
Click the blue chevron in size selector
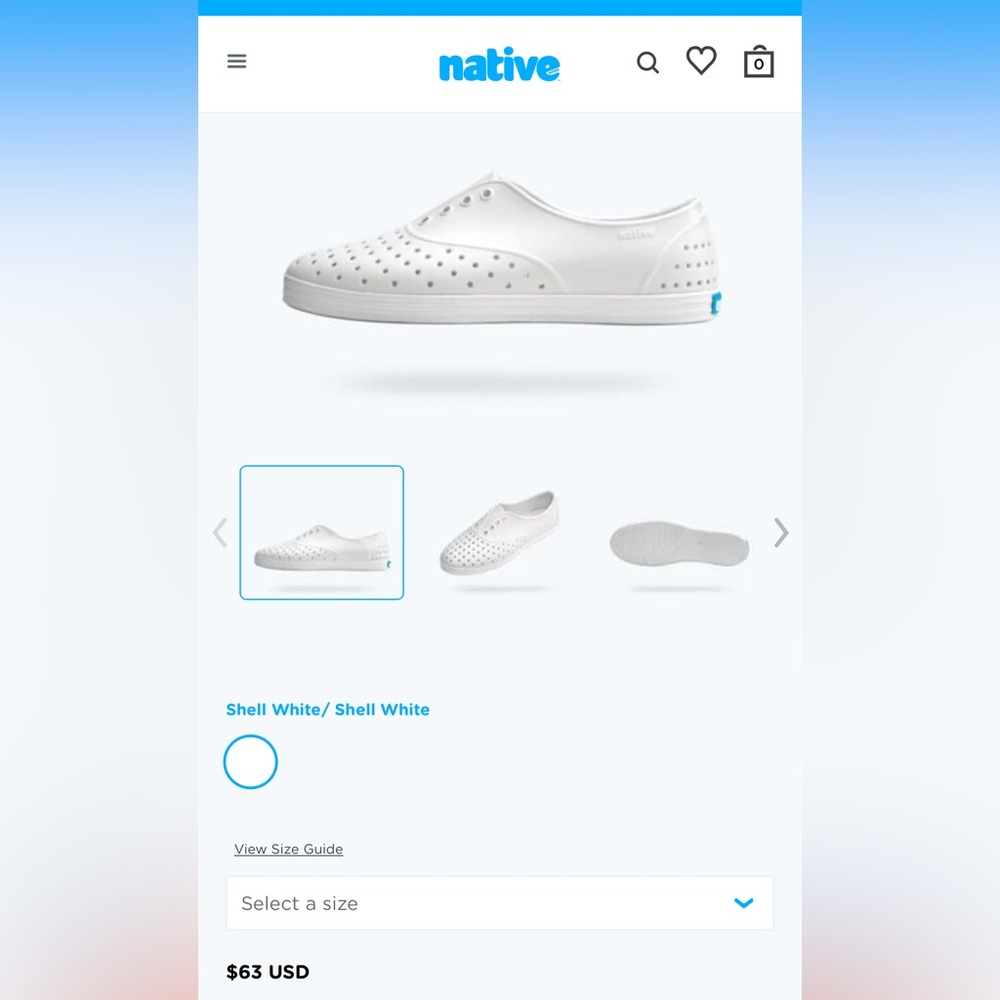click(744, 903)
